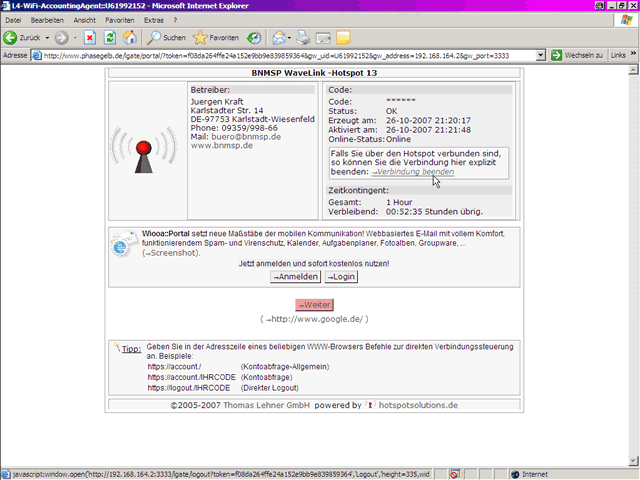Click the red hotspot antenna image
This screenshot has height=480, width=640.
coord(144,150)
